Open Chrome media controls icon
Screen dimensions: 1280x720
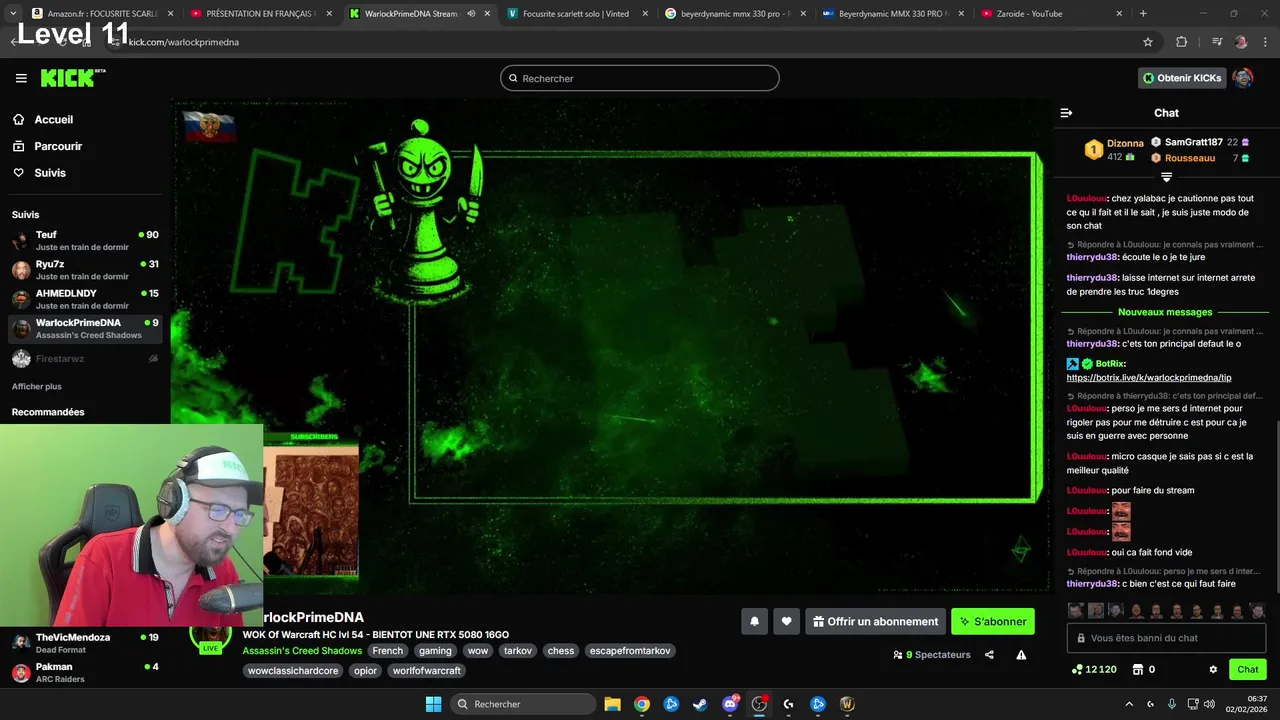1217,42
